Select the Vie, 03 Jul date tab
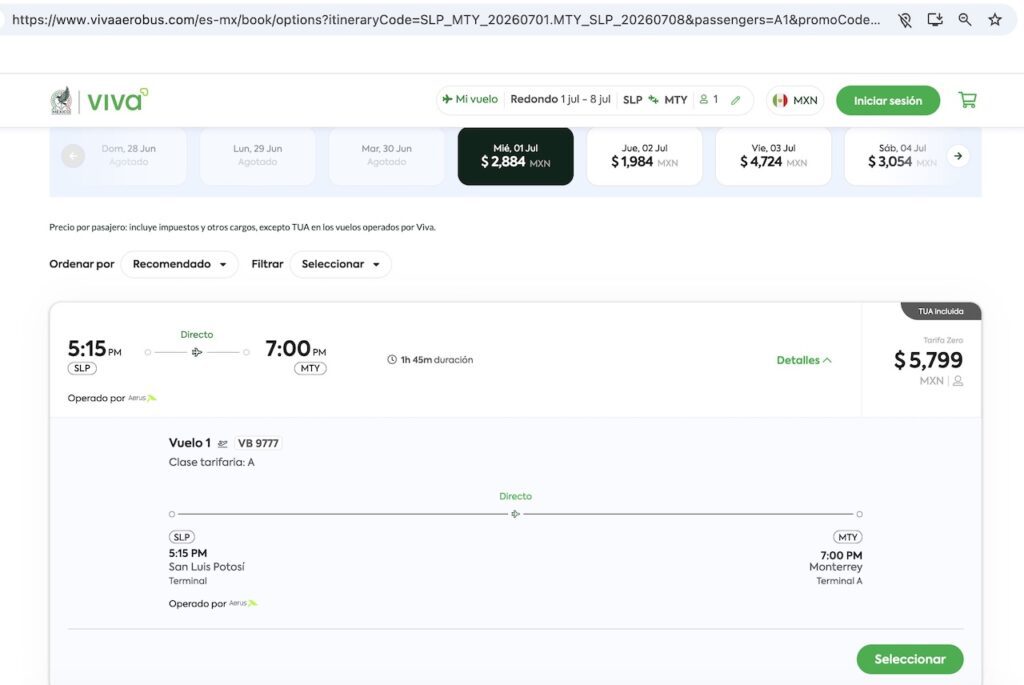This screenshot has width=1024, height=685. tap(773, 156)
